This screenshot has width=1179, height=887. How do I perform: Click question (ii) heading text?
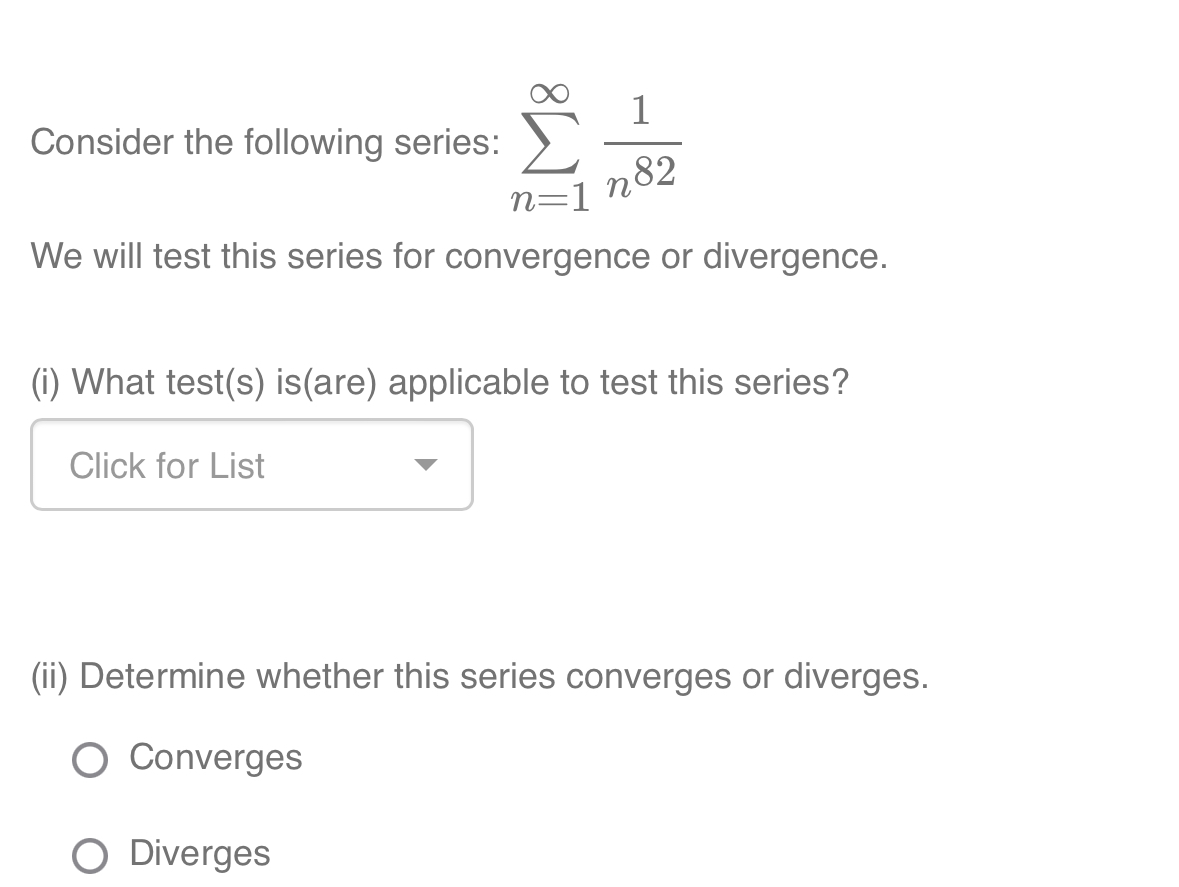(478, 676)
